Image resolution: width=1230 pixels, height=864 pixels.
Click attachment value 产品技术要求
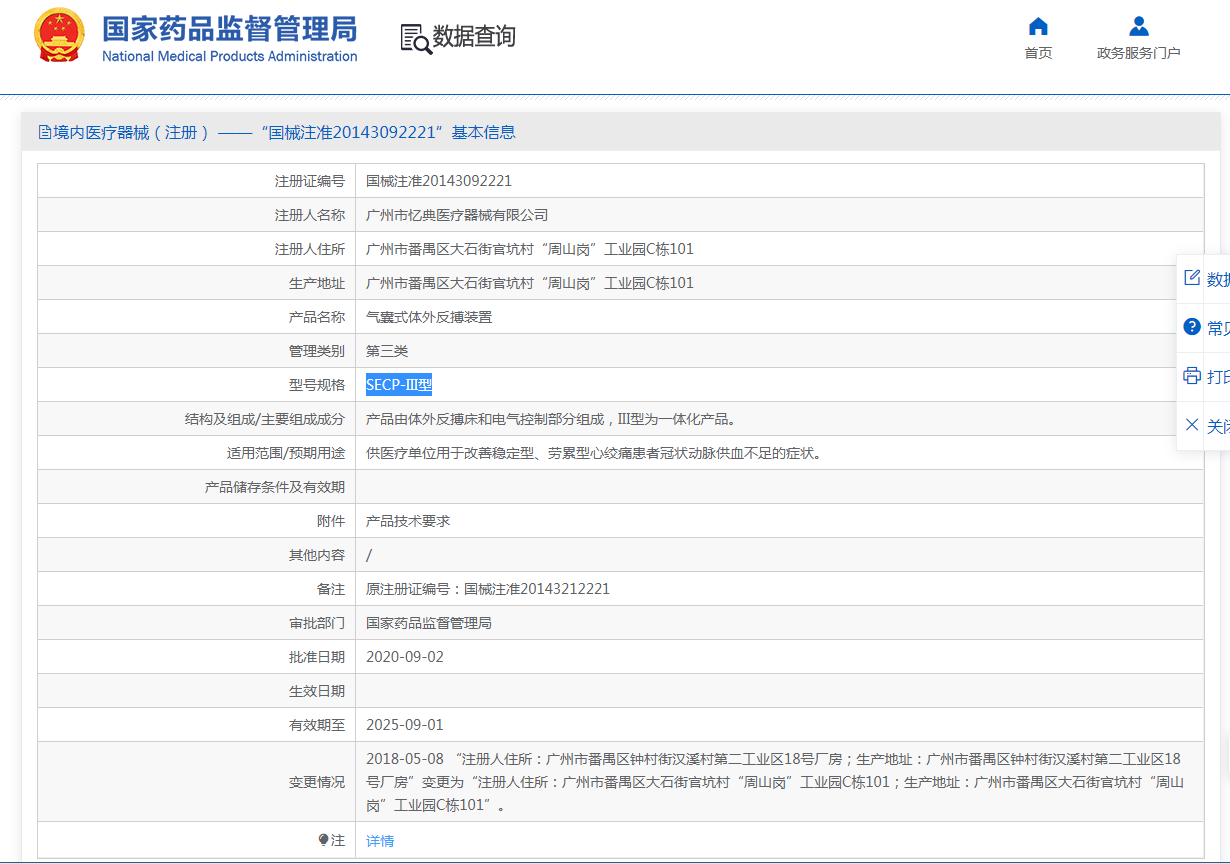coord(408,521)
